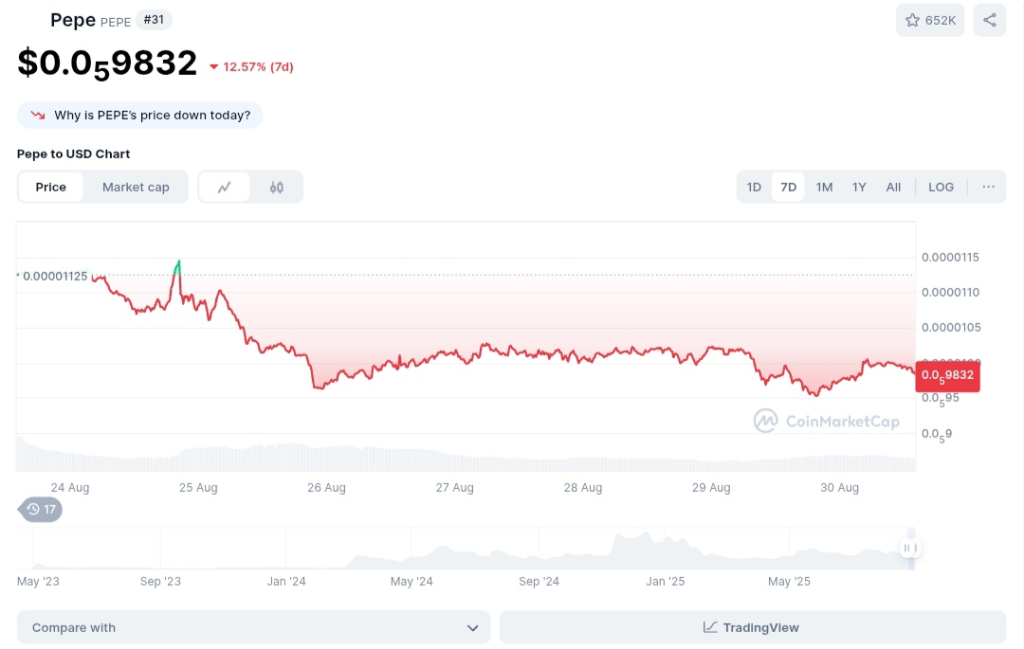Select the Price toggle
This screenshot has height=649, width=1024.
[51, 187]
